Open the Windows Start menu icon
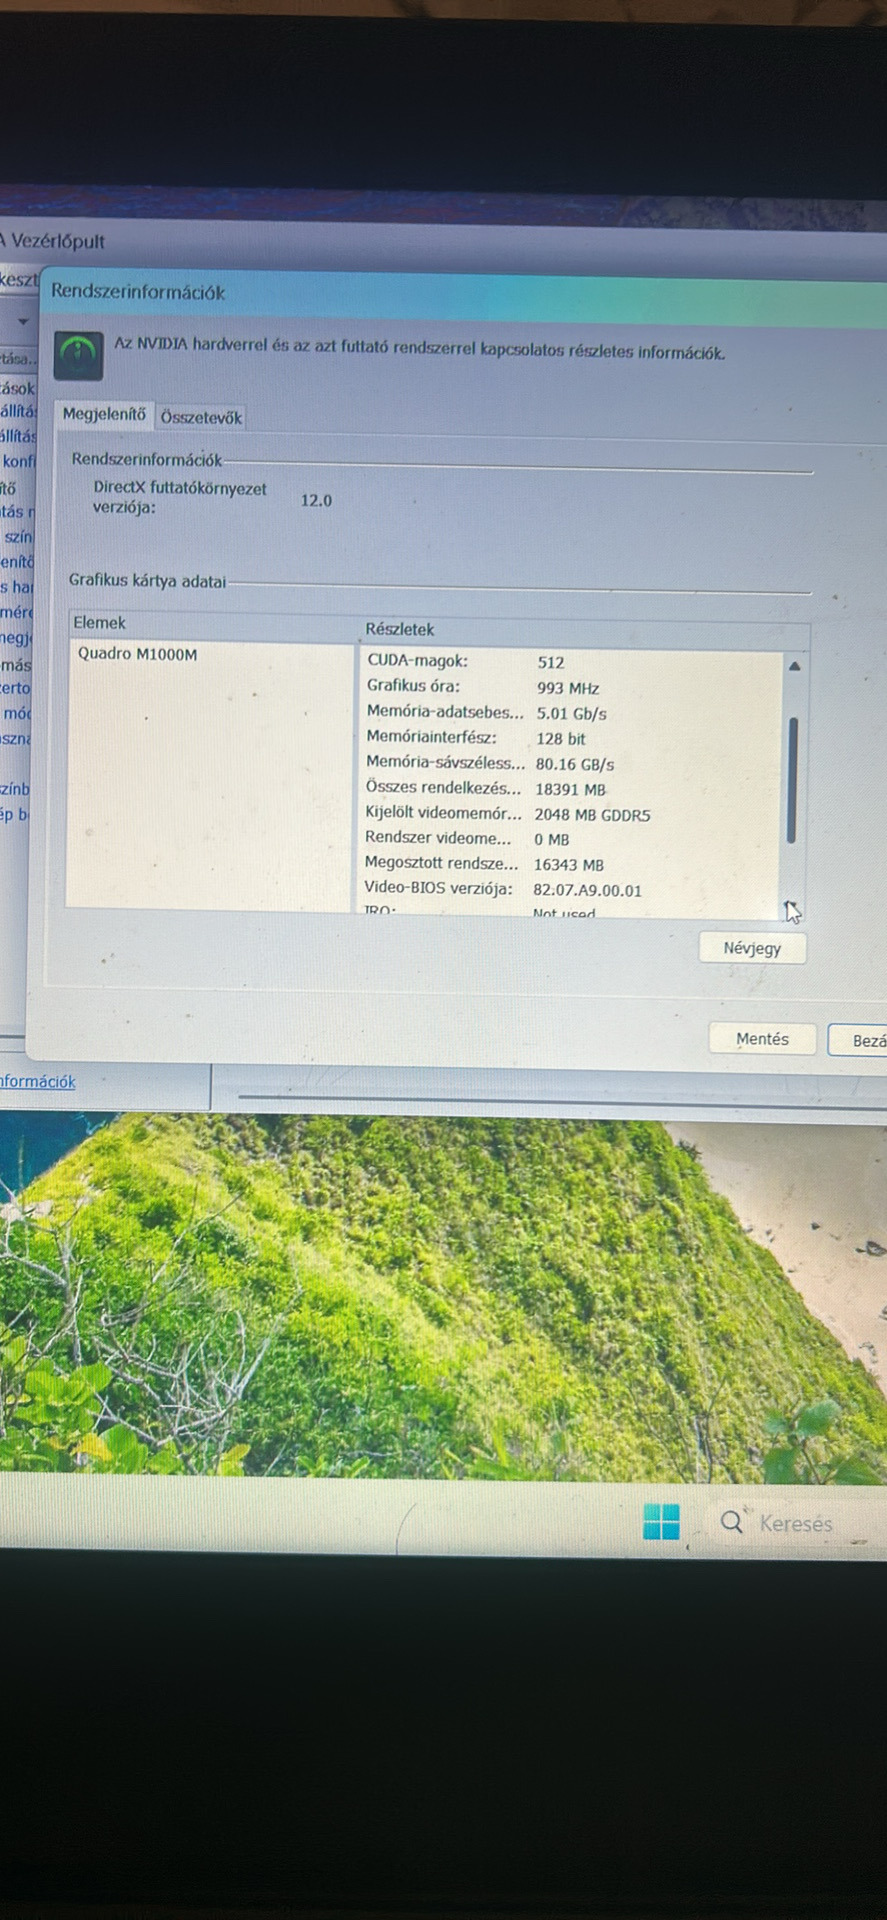This screenshot has width=887, height=1920. pos(661,1521)
